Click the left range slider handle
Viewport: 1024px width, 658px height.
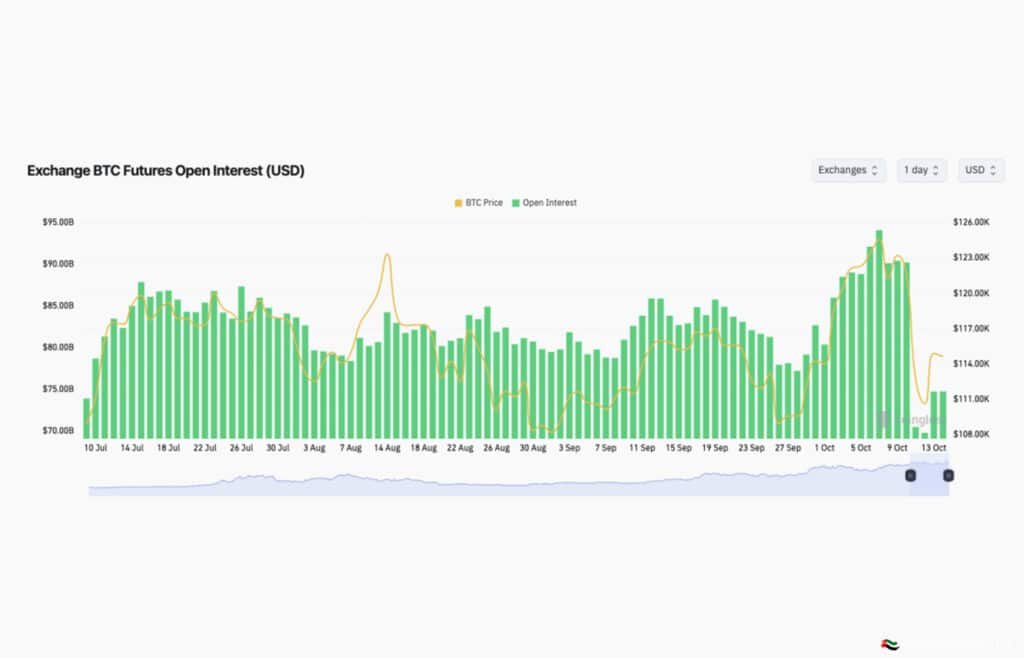point(910,475)
